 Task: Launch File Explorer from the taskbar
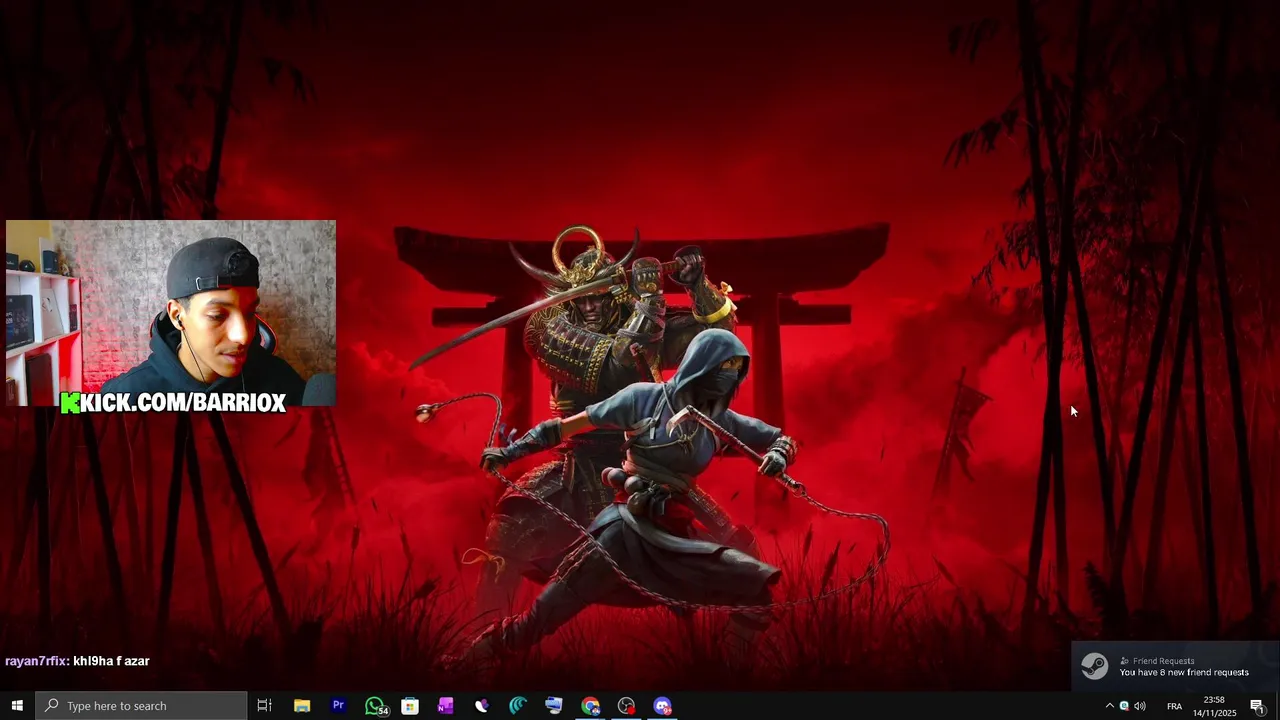point(302,706)
